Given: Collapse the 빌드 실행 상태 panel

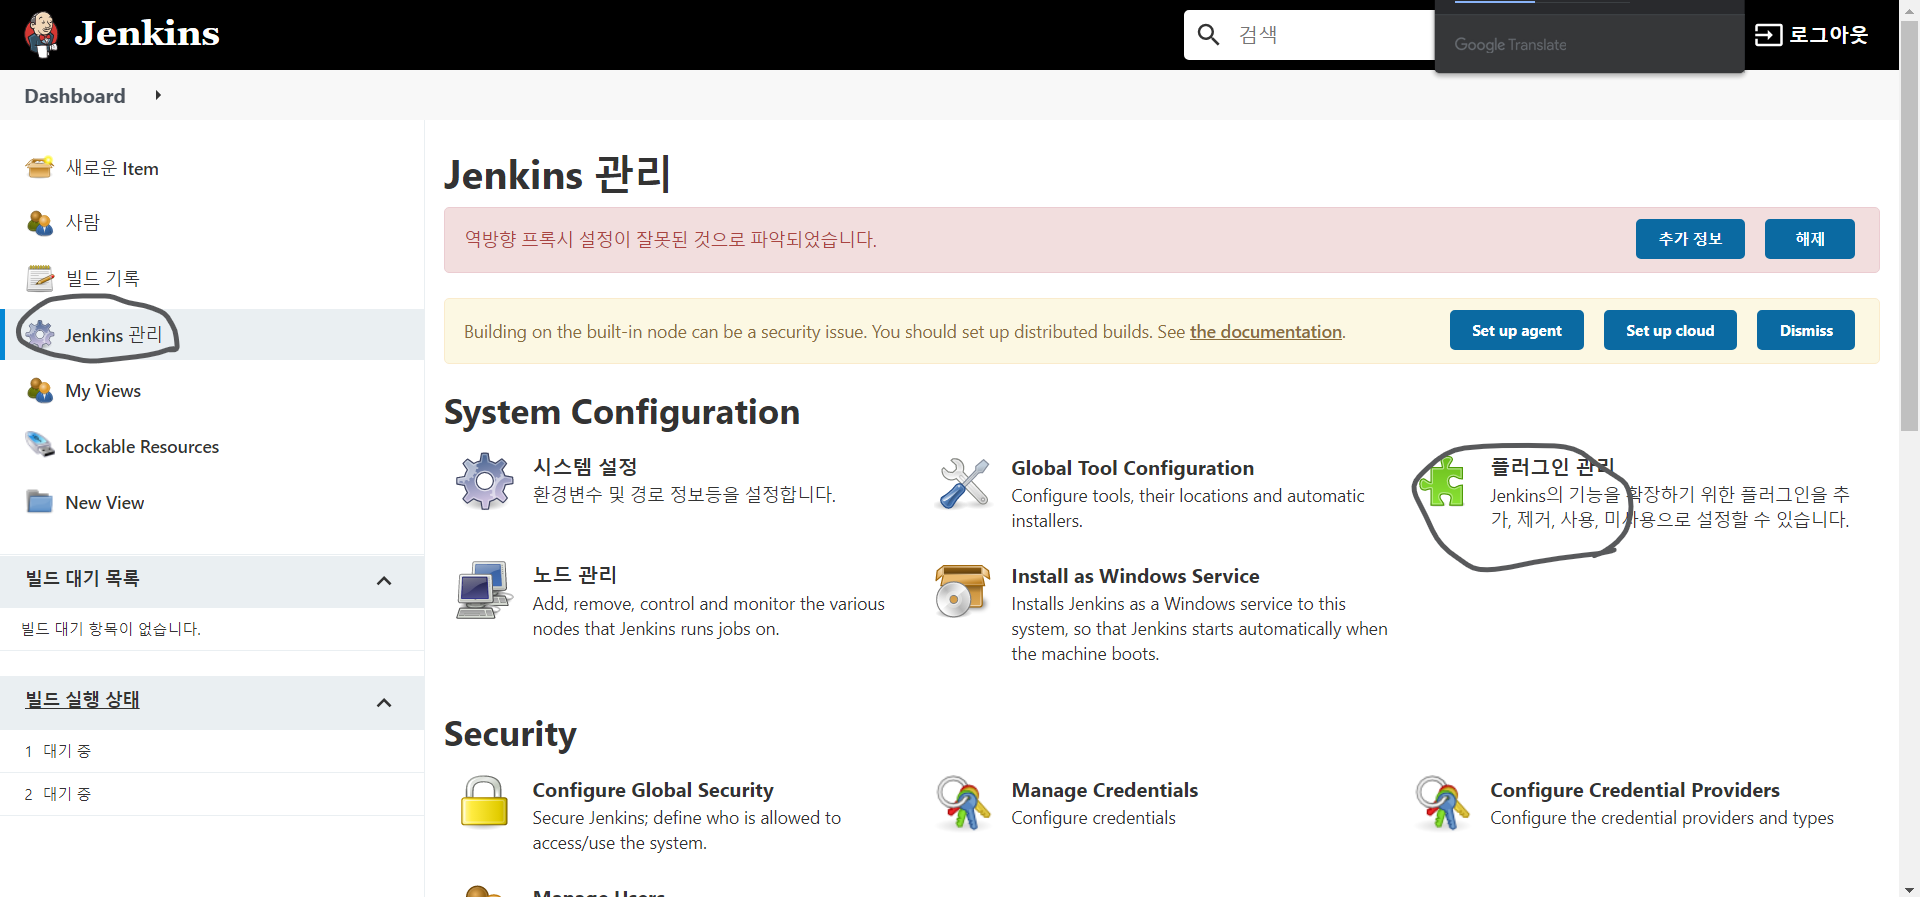Looking at the screenshot, I should pyautogui.click(x=384, y=703).
